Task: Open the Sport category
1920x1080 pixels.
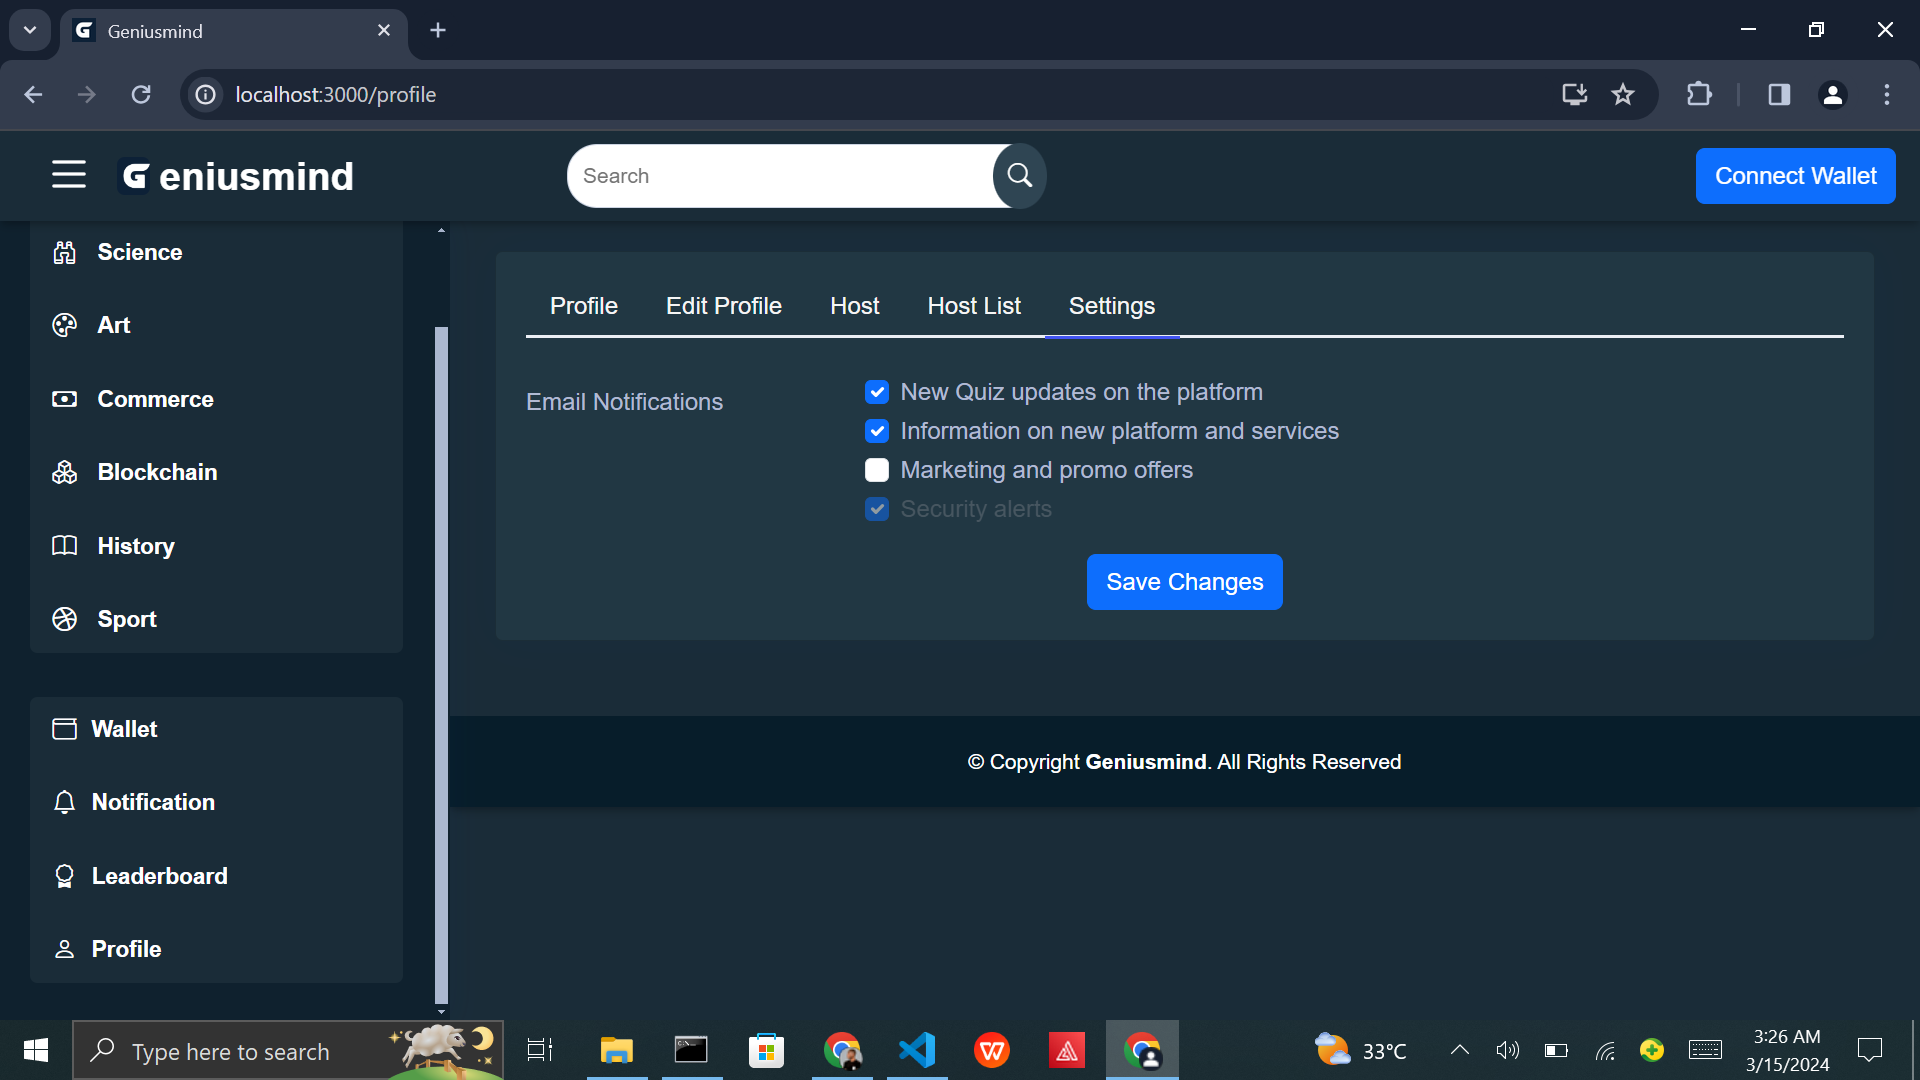Action: click(x=126, y=619)
